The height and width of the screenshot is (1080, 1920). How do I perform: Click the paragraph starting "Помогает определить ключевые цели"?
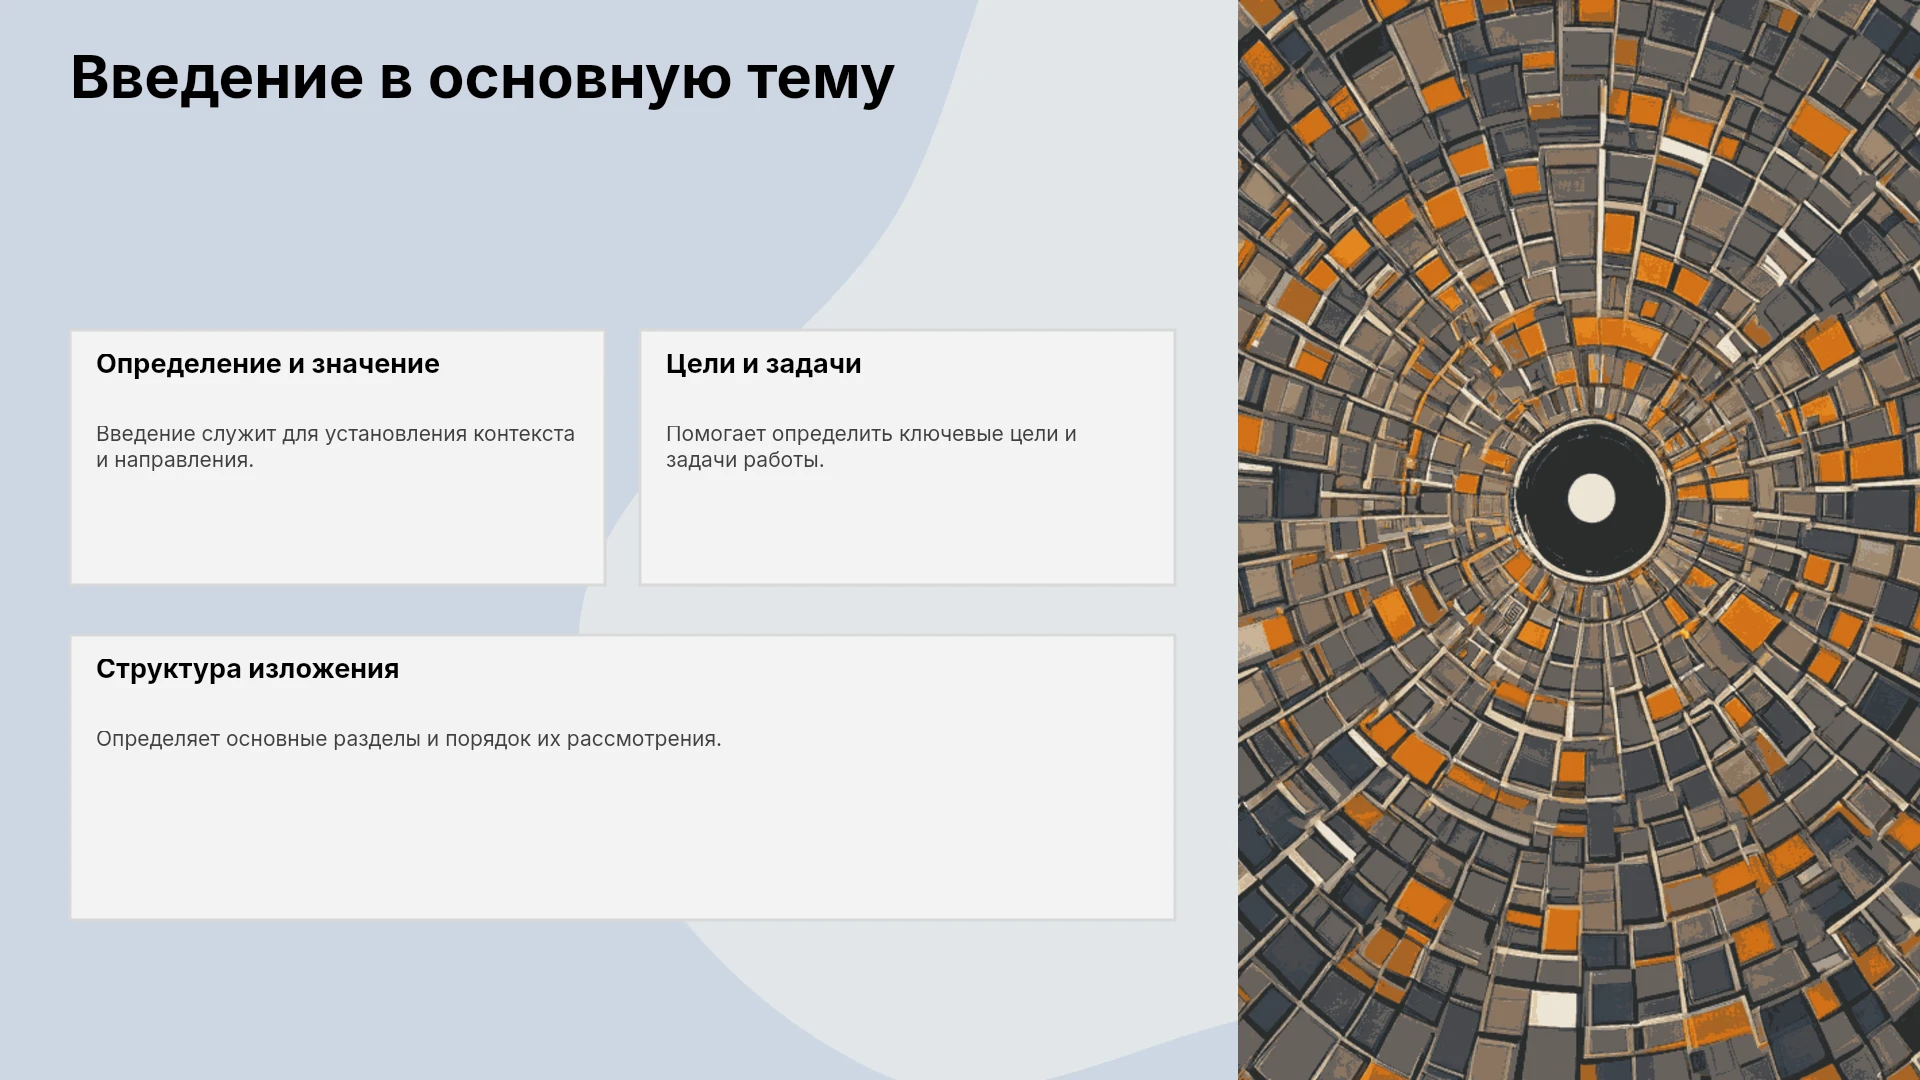tap(871, 447)
